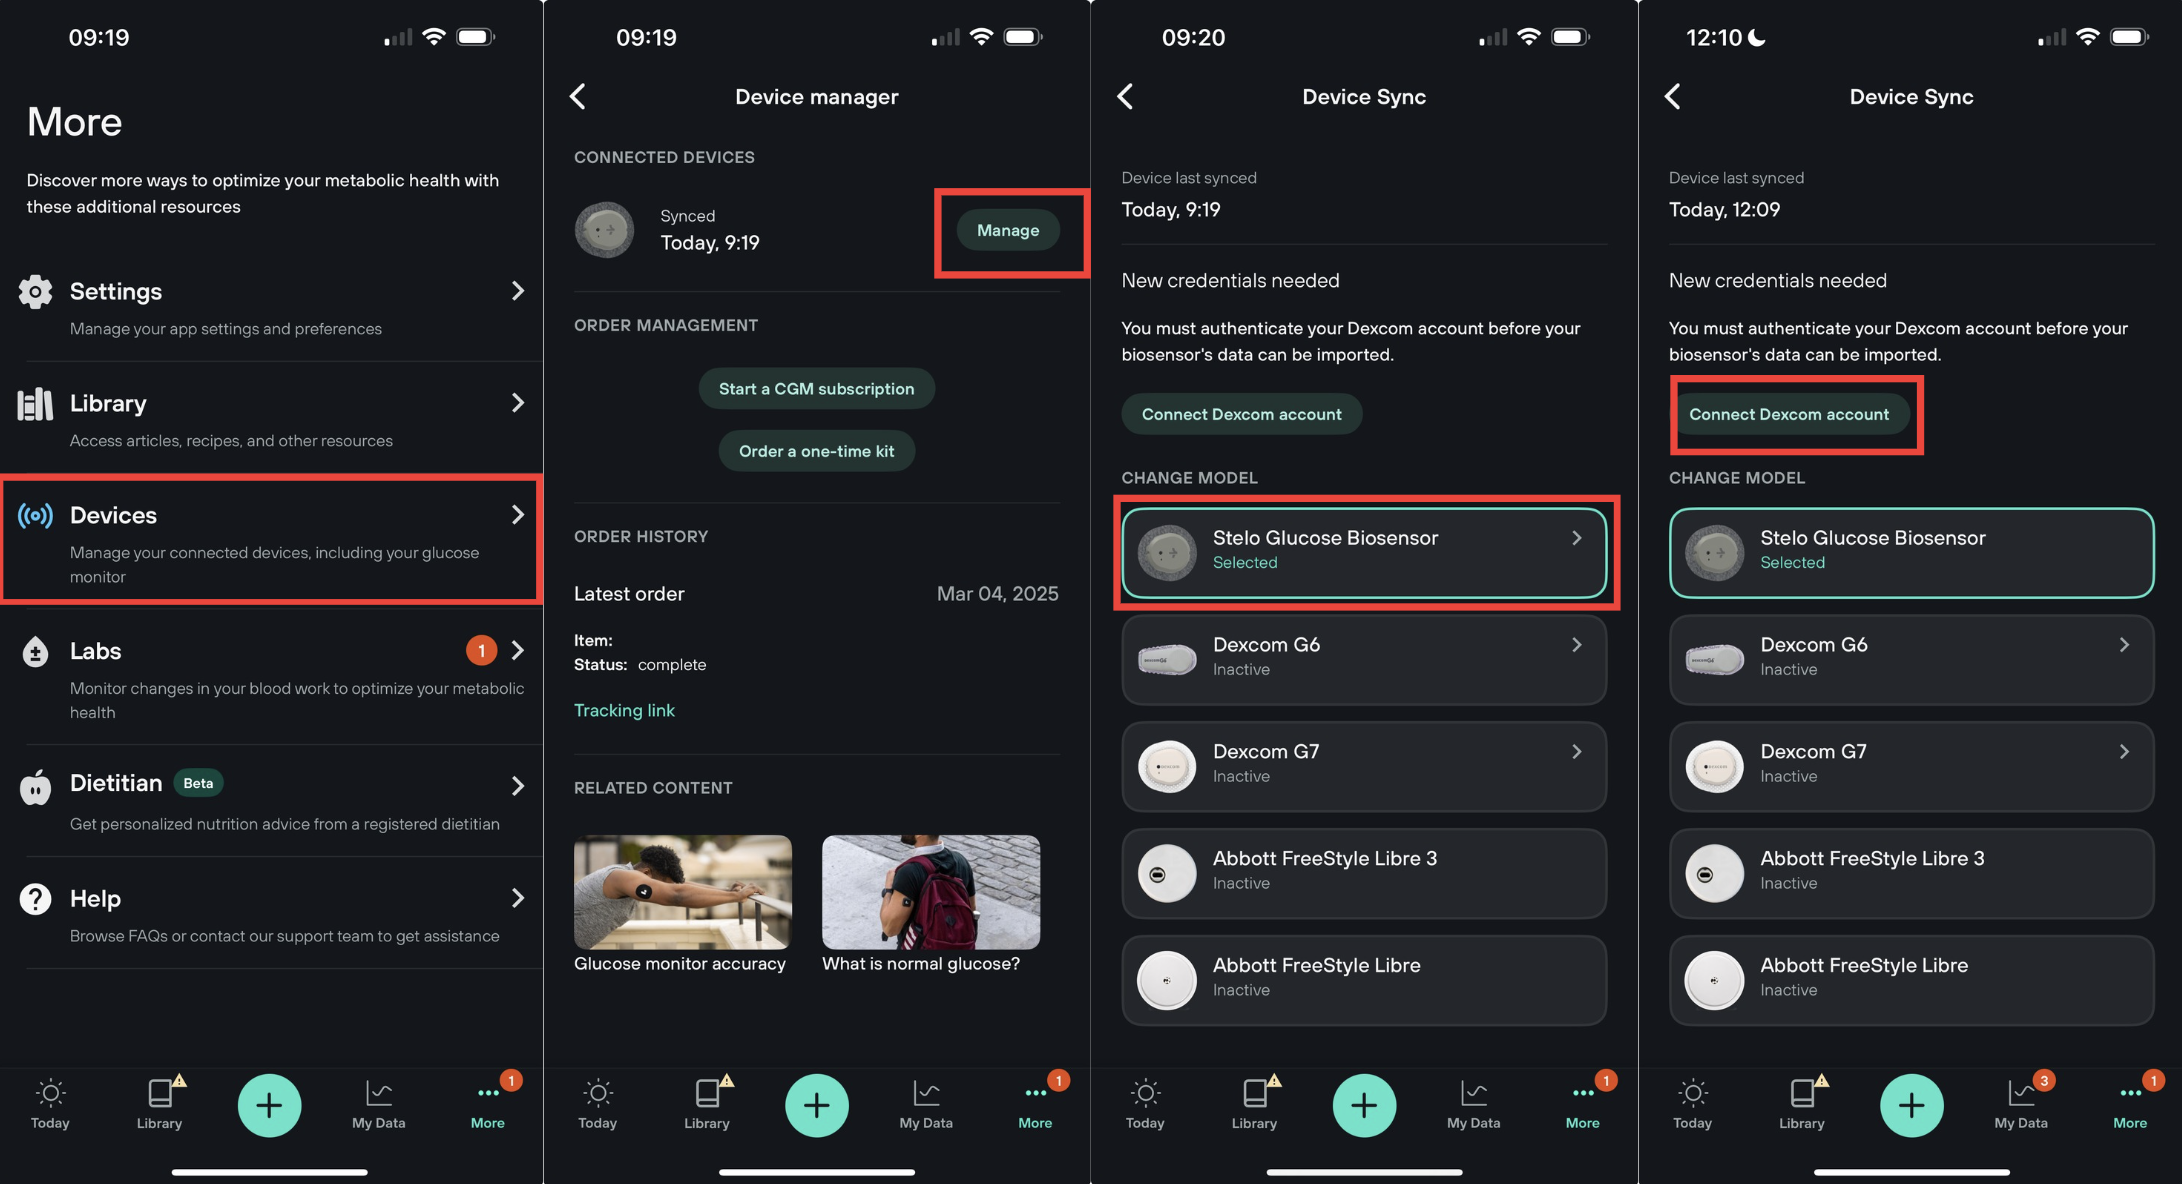This screenshot has width=2182, height=1184.
Task: Click the Library books icon in More list
Action: tap(35, 404)
